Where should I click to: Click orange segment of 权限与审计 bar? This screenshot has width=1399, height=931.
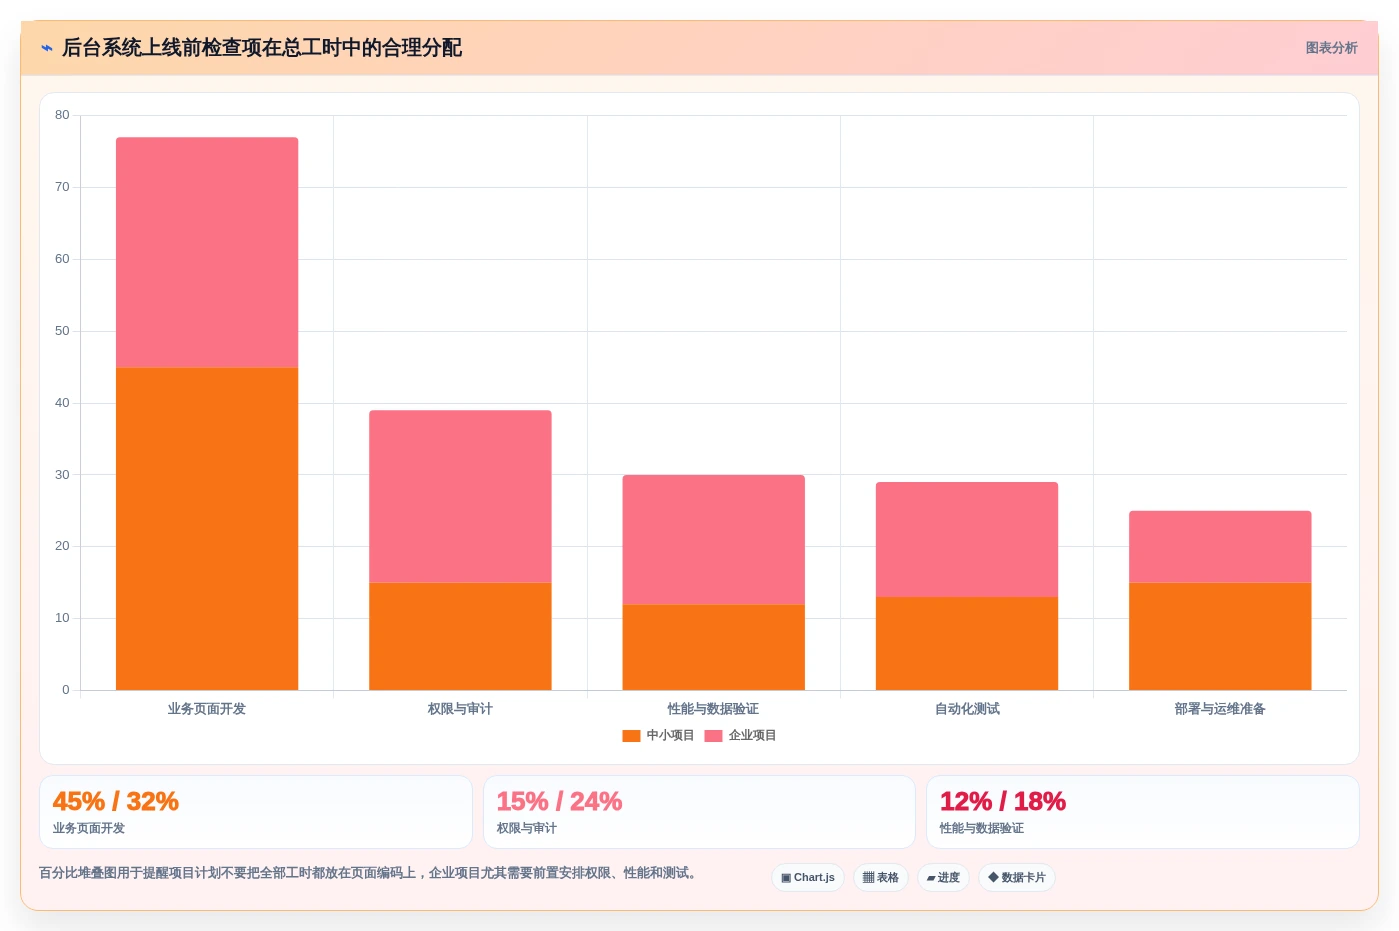(x=460, y=636)
